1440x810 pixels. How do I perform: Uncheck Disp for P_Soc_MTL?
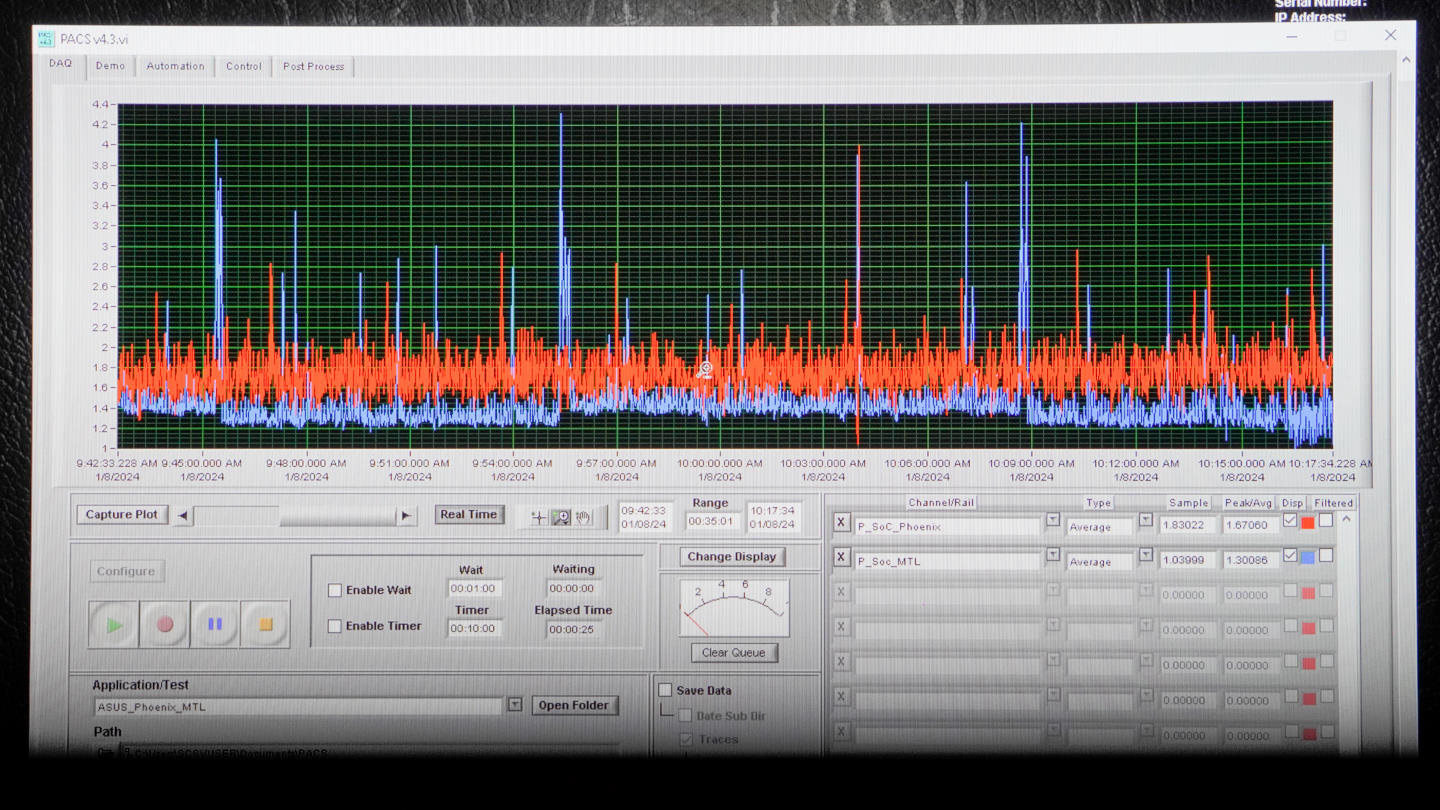point(1290,555)
